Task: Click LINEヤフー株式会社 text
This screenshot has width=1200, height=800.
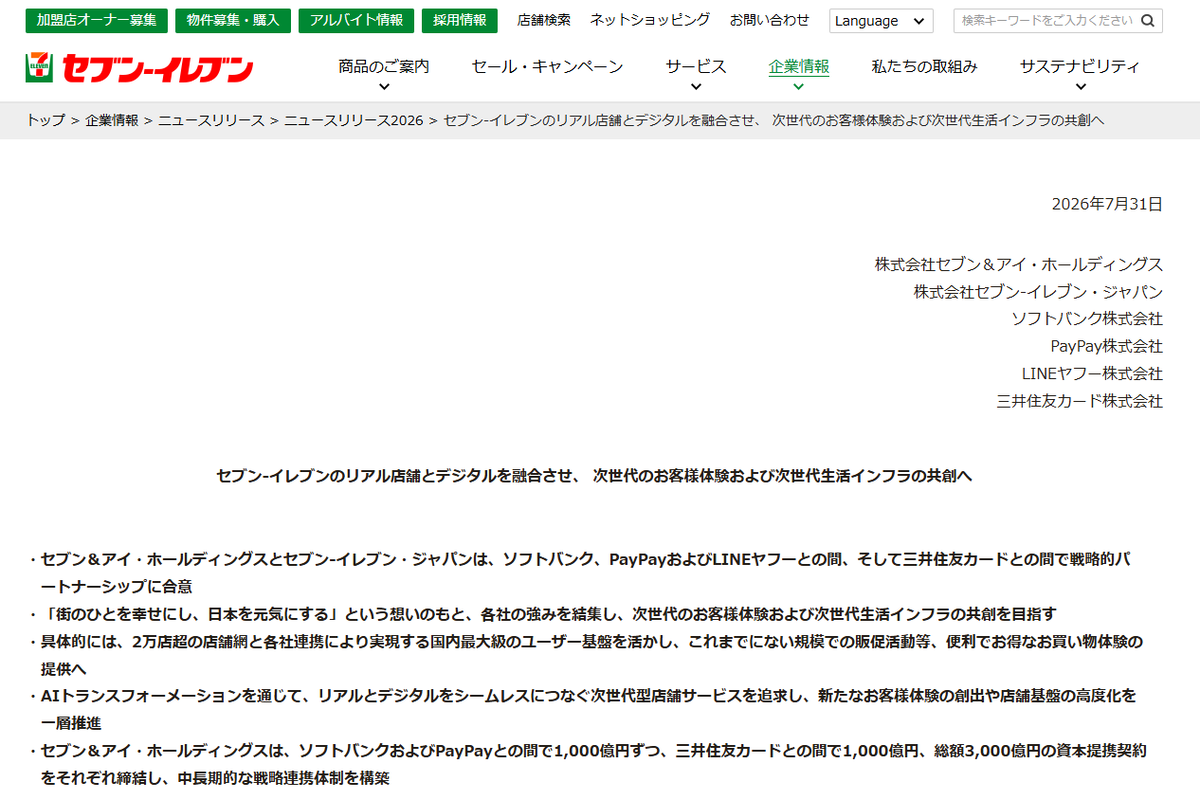Action: point(1092,373)
